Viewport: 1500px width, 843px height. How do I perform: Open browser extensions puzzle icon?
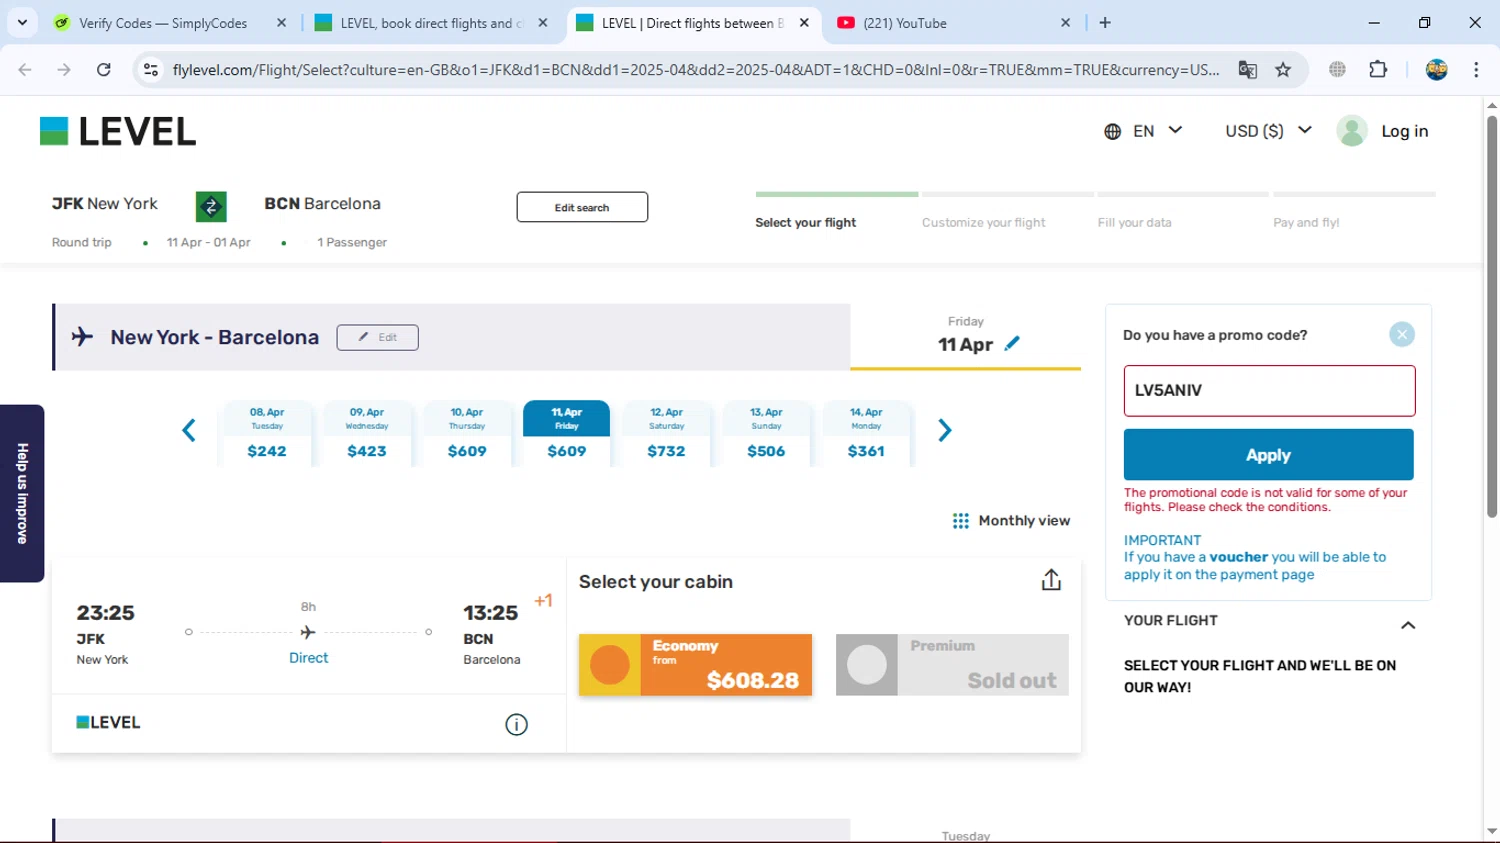pos(1378,69)
